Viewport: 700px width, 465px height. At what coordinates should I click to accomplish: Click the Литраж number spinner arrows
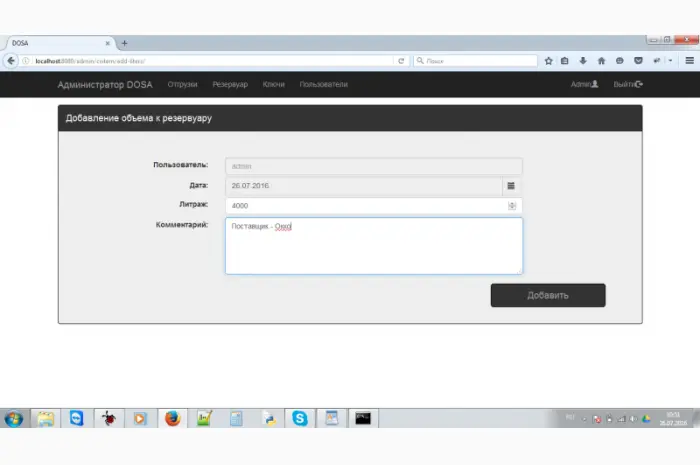(x=512, y=205)
